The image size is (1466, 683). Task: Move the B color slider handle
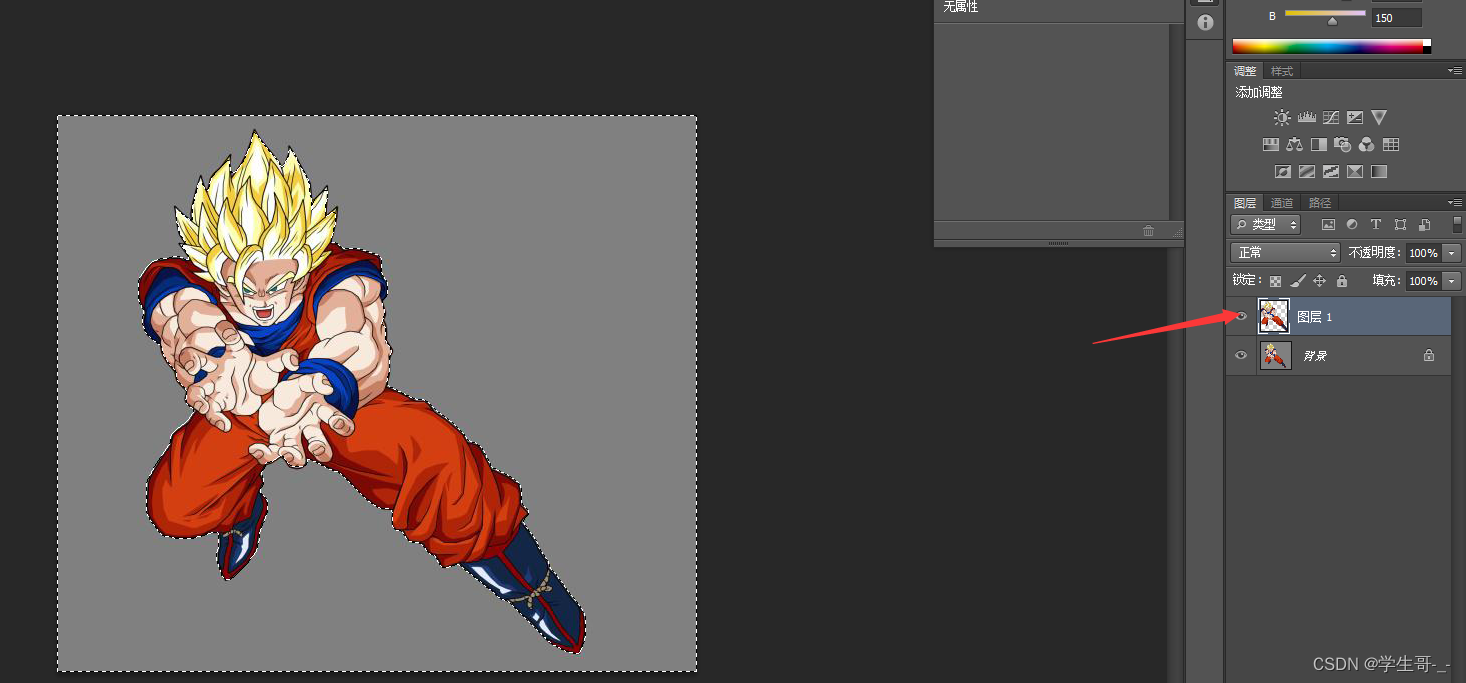click(x=1332, y=20)
